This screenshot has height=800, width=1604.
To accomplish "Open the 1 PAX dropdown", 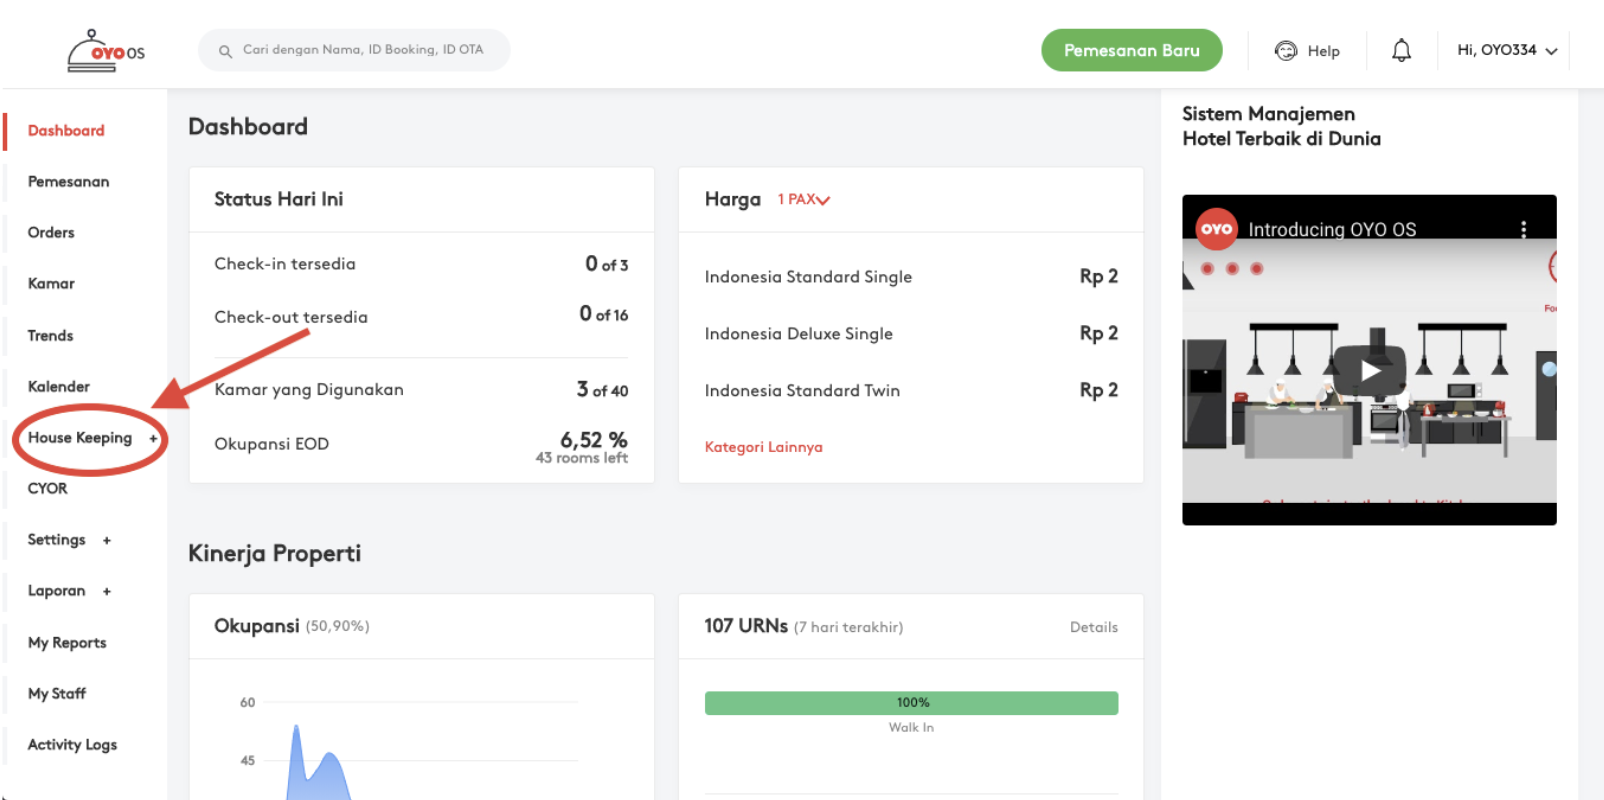I will pos(803,199).
